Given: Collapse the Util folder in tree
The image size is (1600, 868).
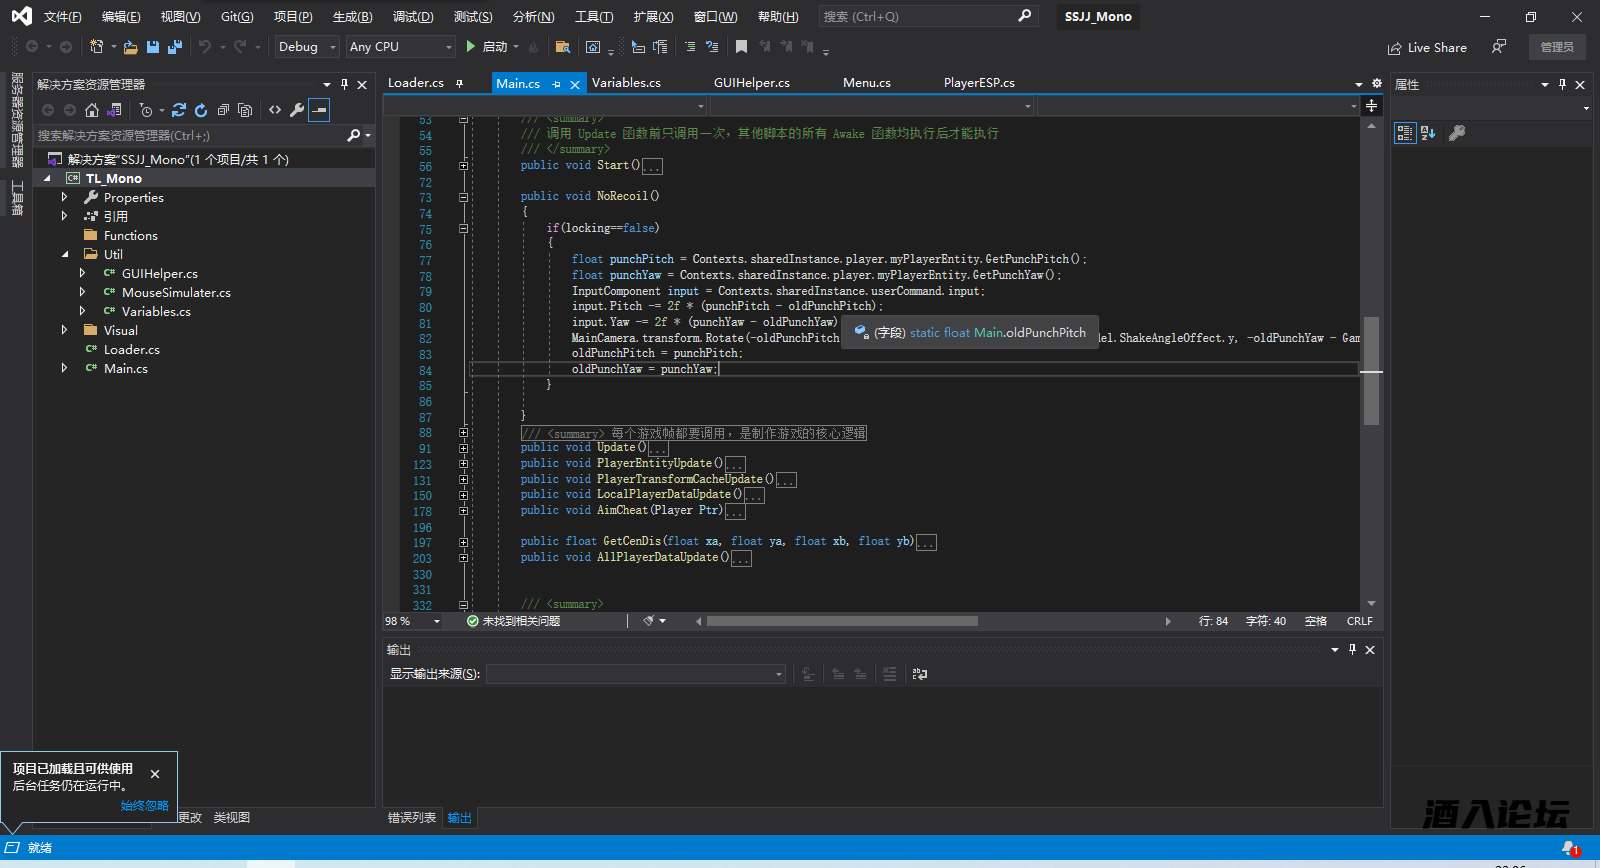Looking at the screenshot, I should pos(65,255).
